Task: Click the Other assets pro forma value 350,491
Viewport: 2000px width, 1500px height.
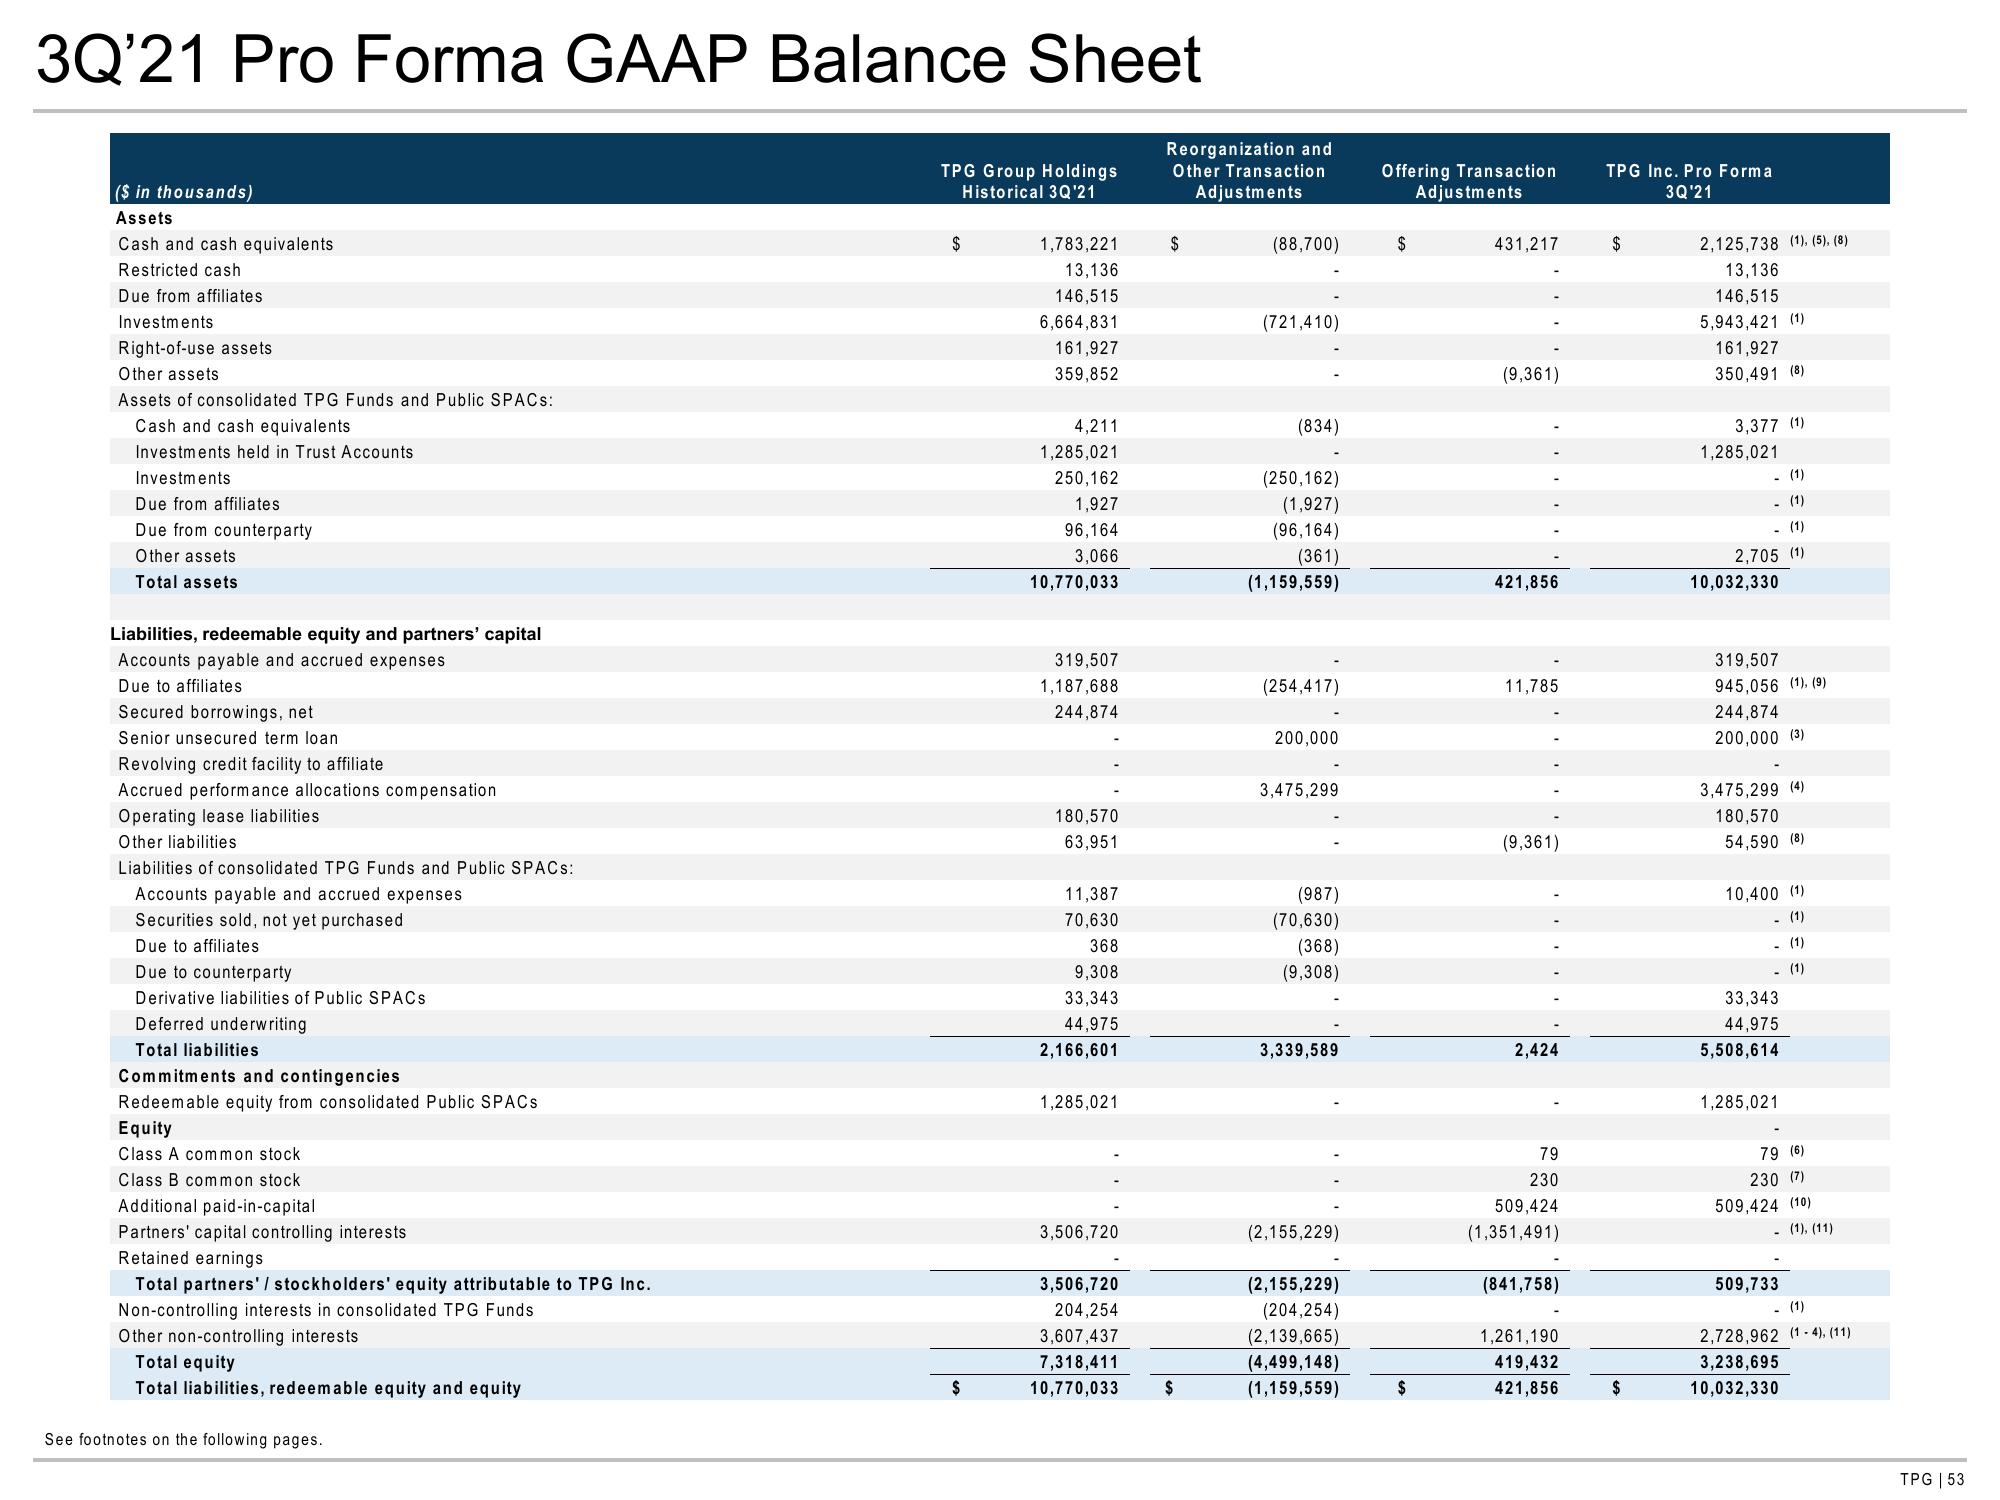Action: coord(1747,374)
